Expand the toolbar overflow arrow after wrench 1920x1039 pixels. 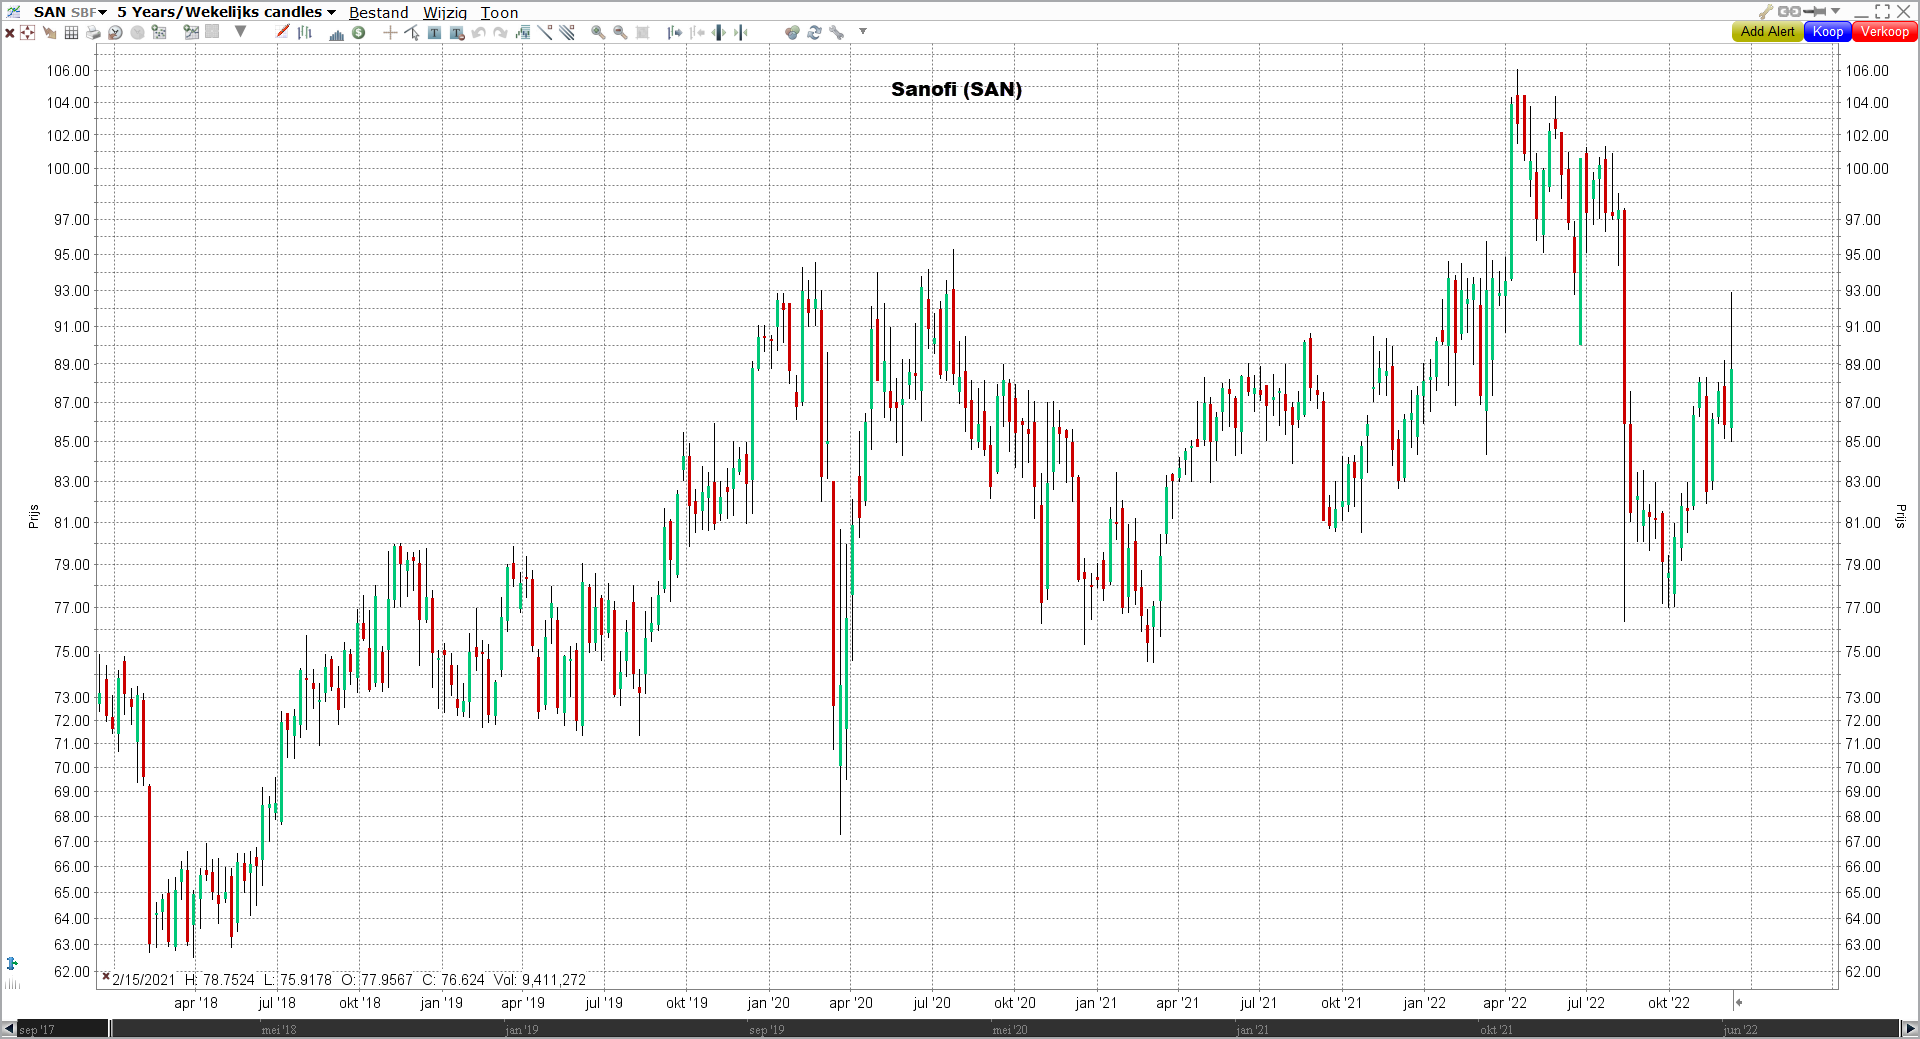pos(863,32)
